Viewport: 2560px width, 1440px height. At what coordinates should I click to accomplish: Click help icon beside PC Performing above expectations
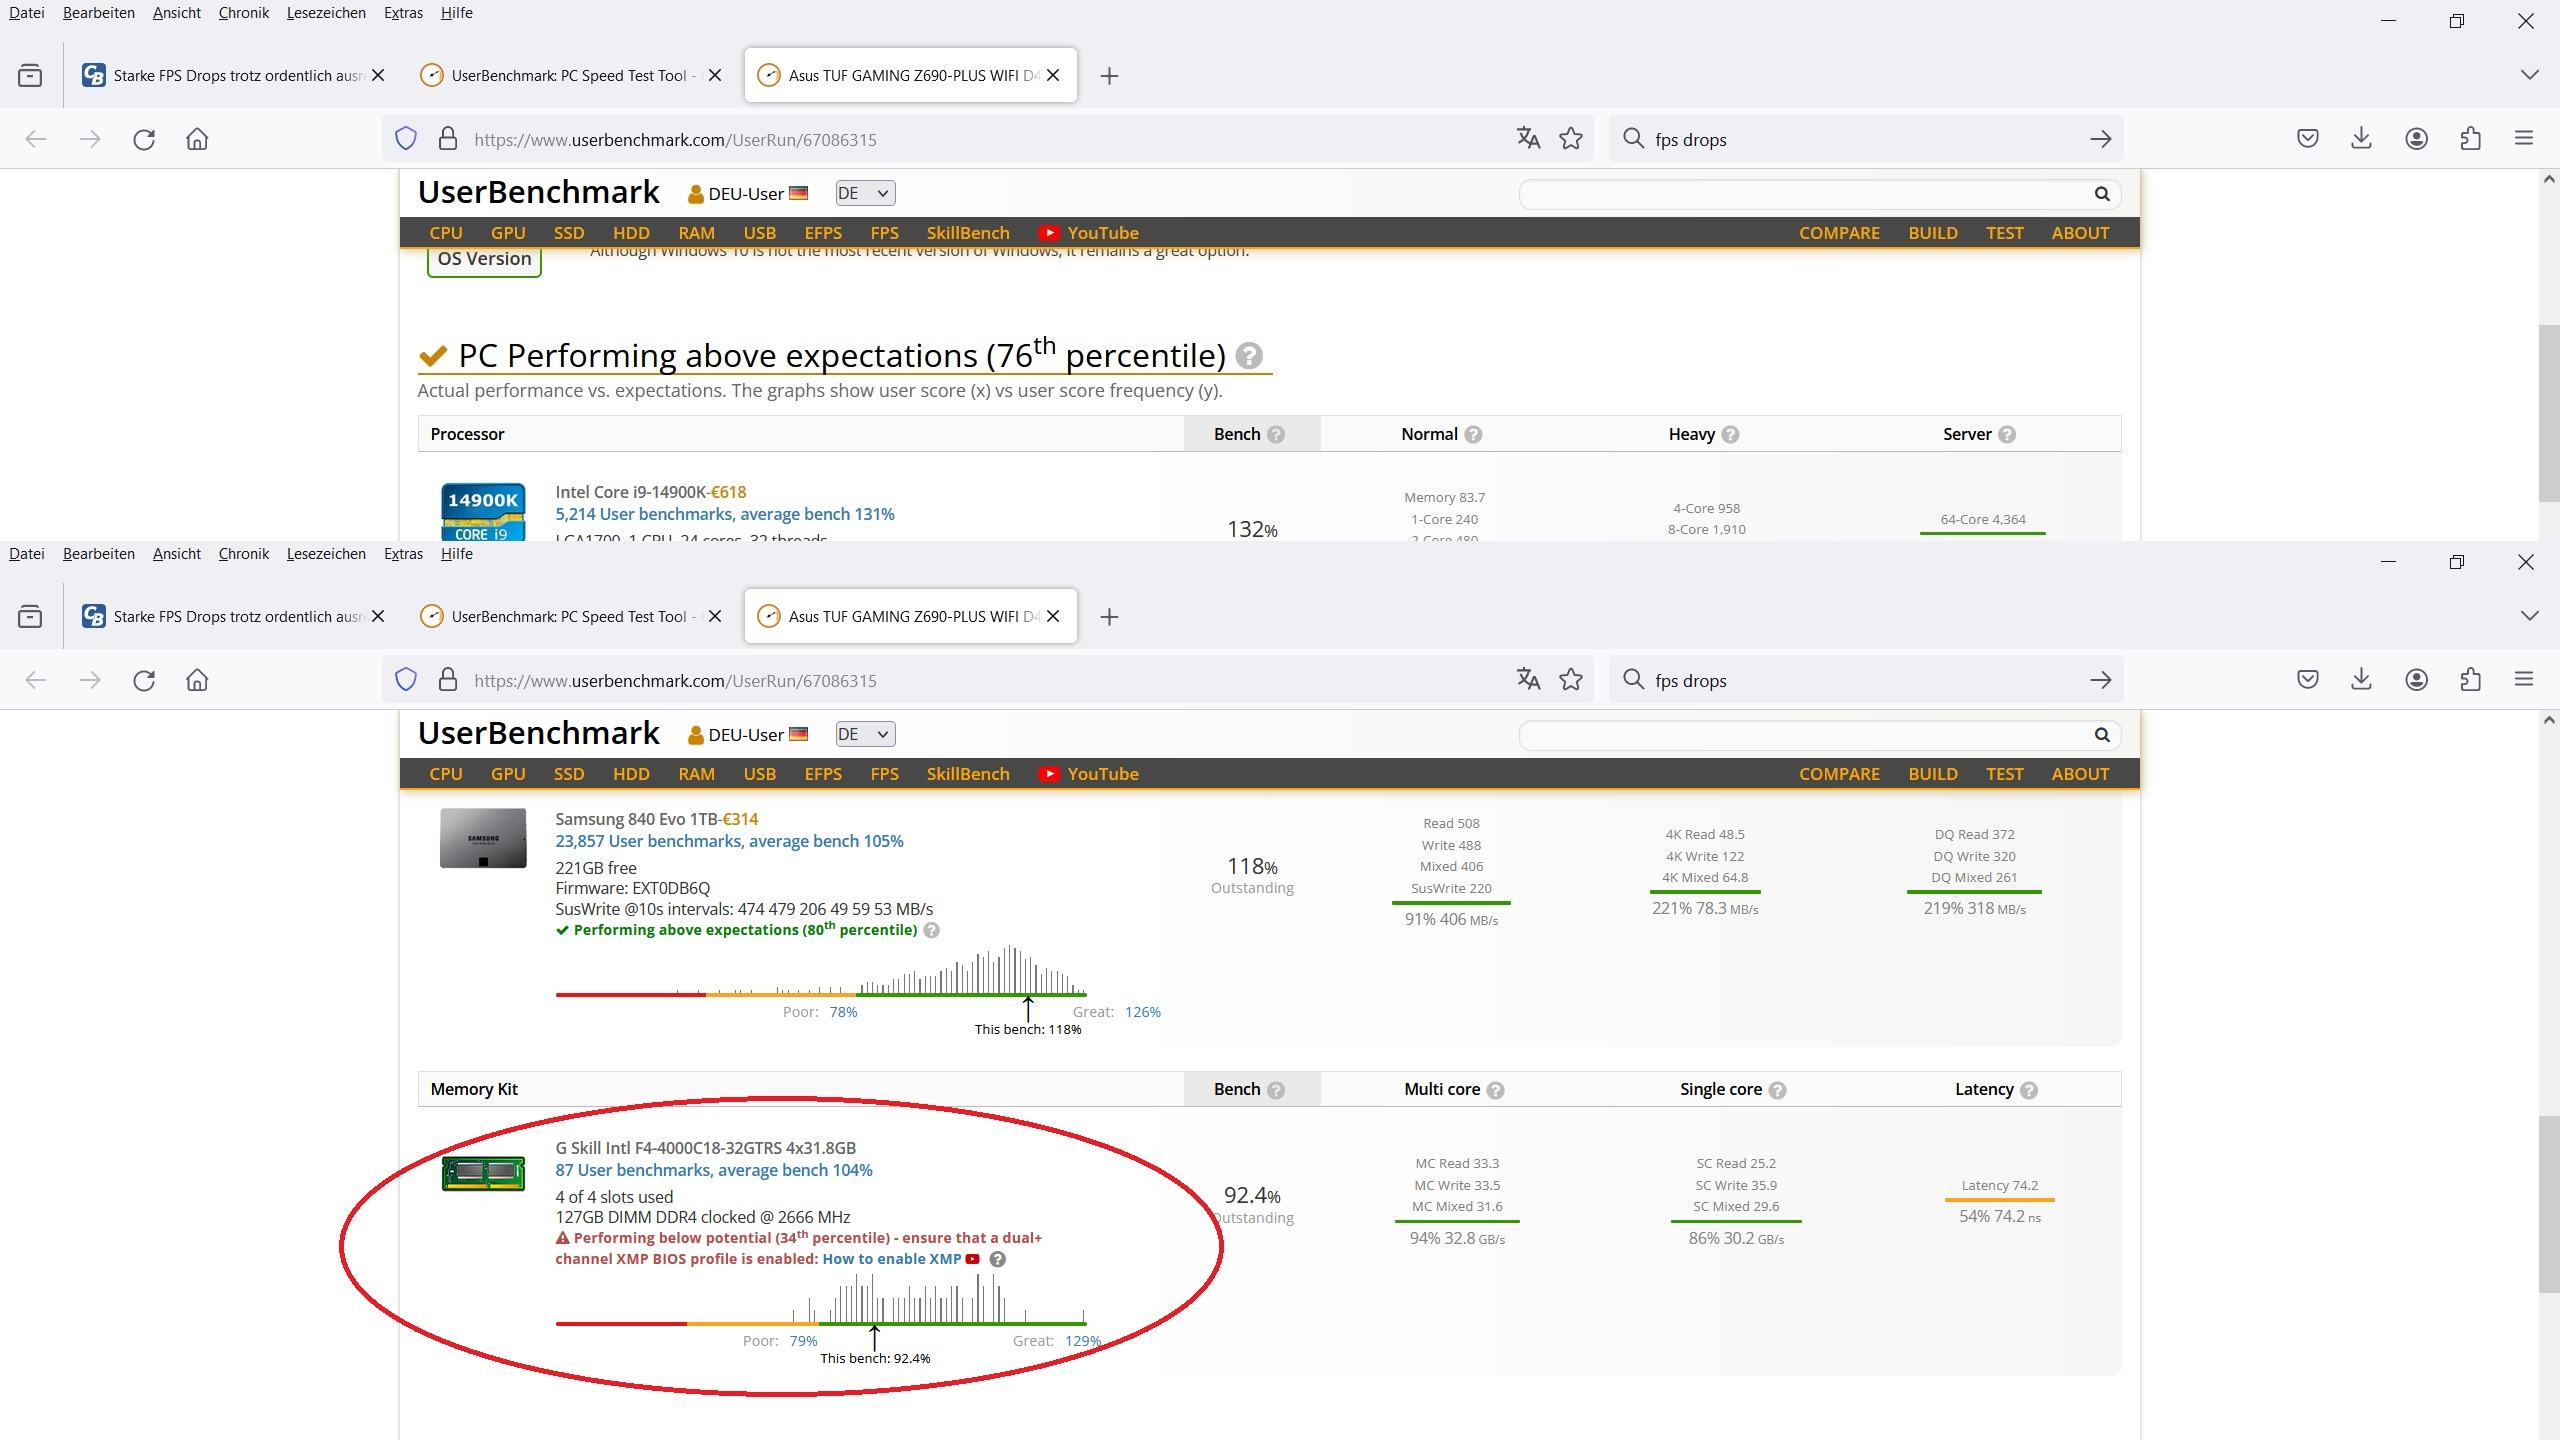(x=1249, y=356)
